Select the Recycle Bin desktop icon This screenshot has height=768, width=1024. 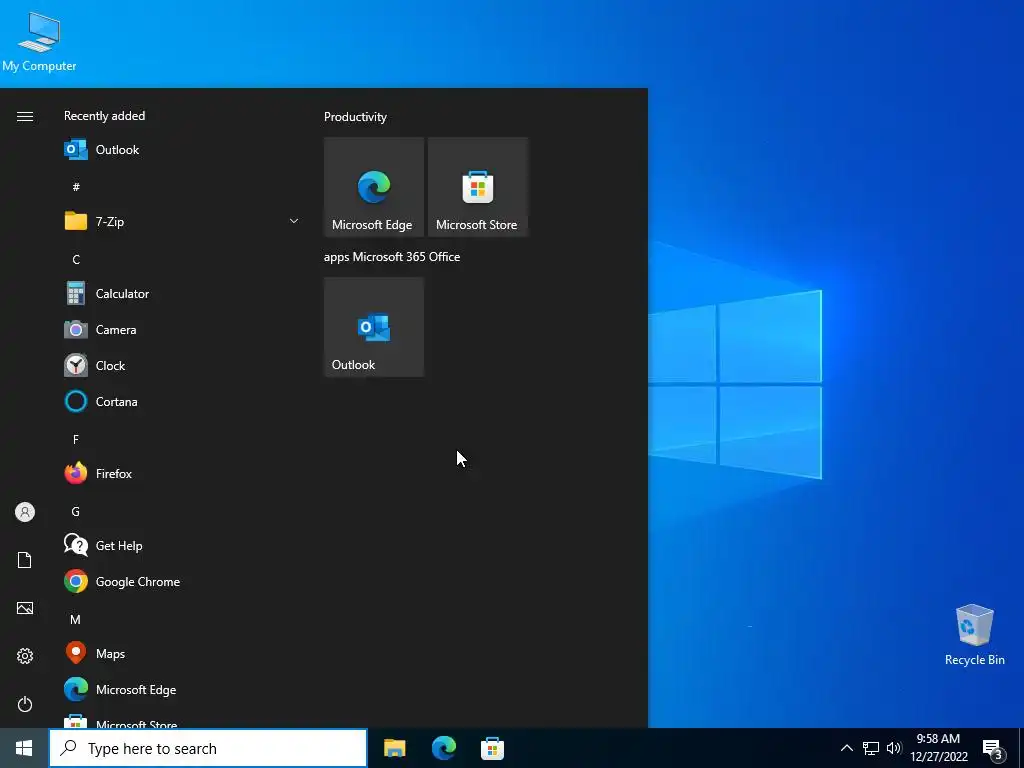[x=974, y=635]
